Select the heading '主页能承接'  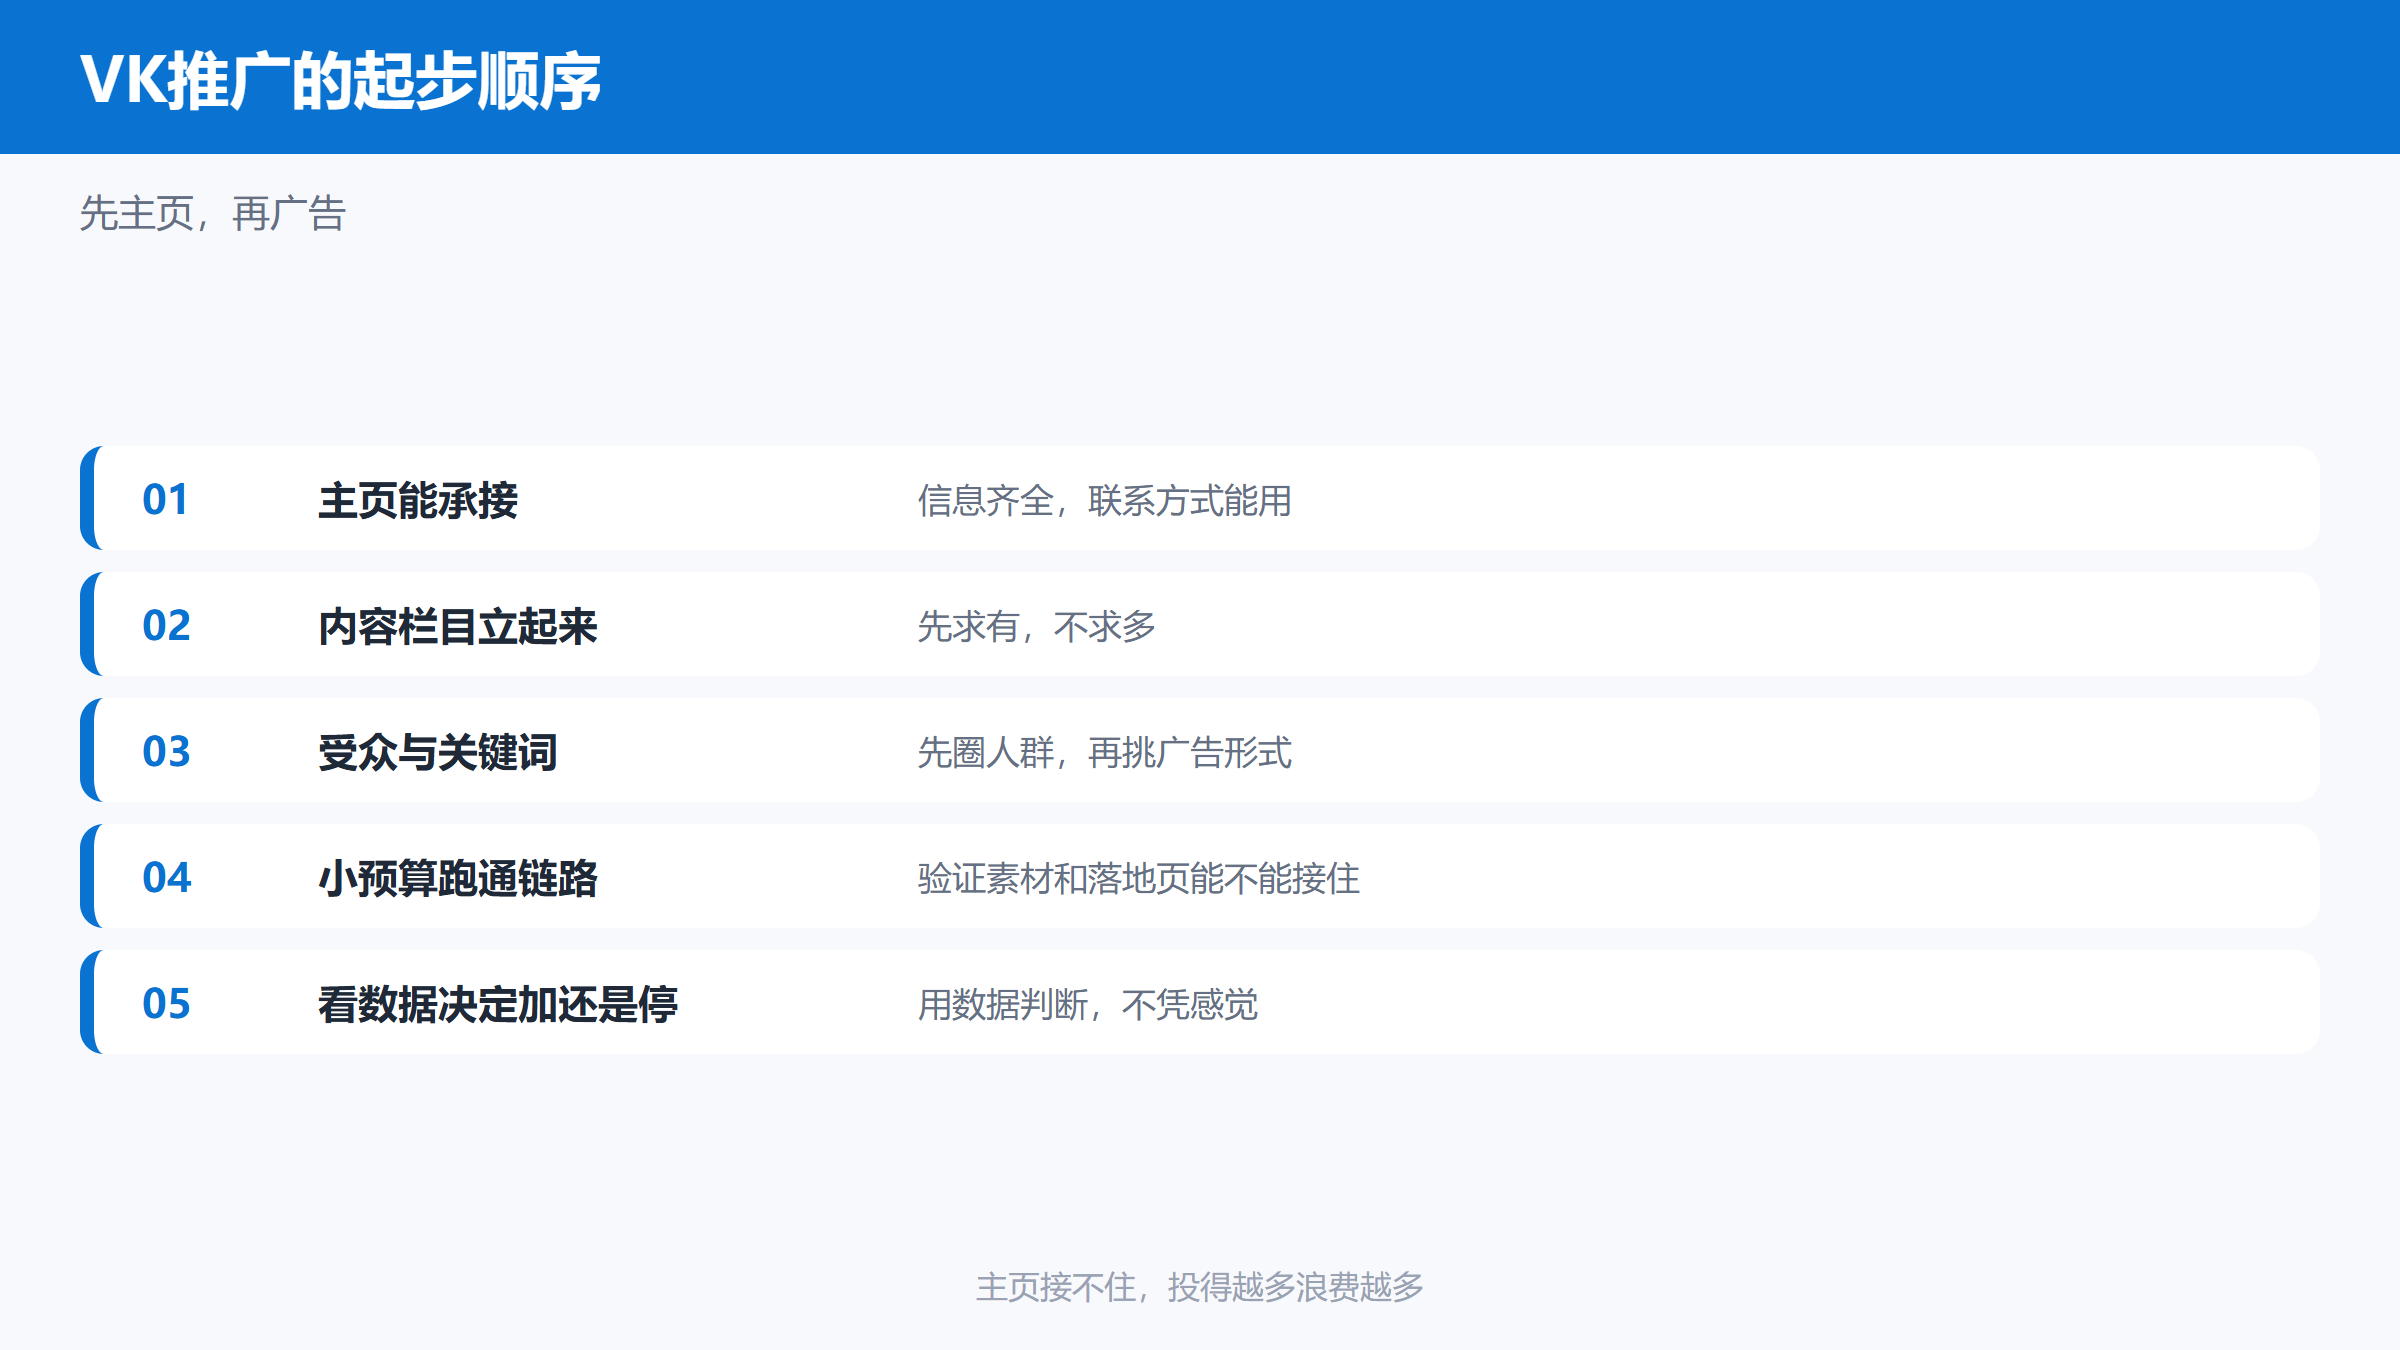(x=418, y=500)
